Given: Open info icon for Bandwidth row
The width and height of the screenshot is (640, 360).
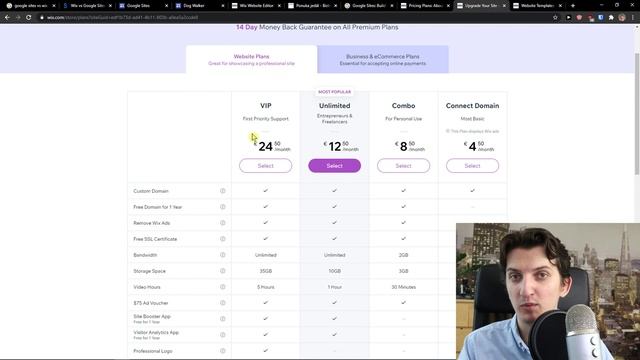Looking at the screenshot, I should pyautogui.click(x=223, y=255).
